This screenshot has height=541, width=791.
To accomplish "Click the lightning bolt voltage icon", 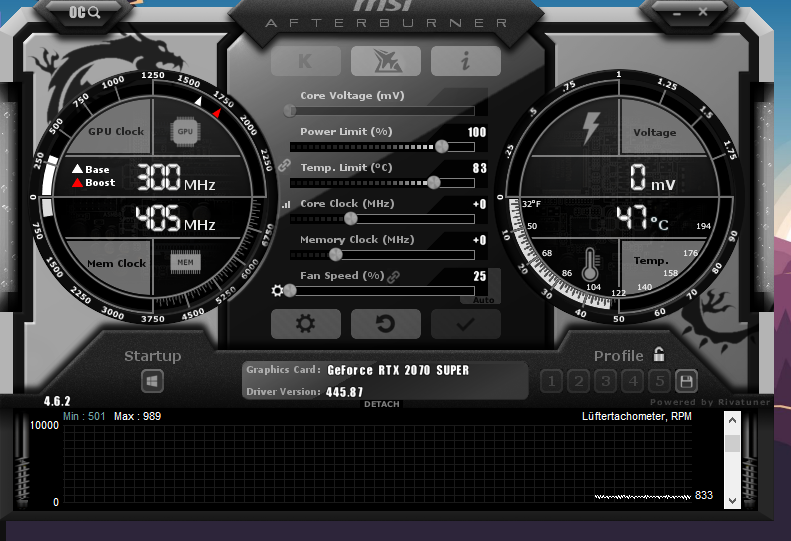I will click(591, 128).
